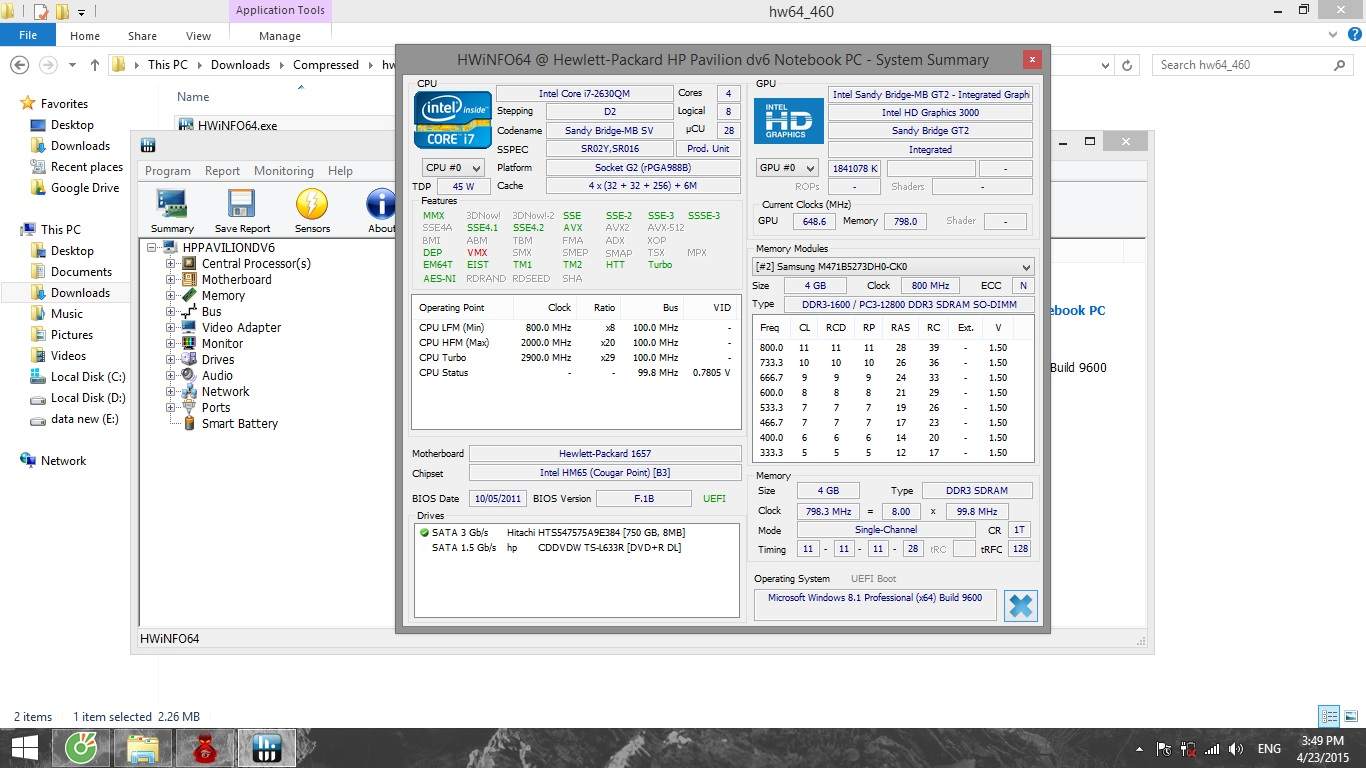Click the Explorer back arrow

[x=19, y=65]
